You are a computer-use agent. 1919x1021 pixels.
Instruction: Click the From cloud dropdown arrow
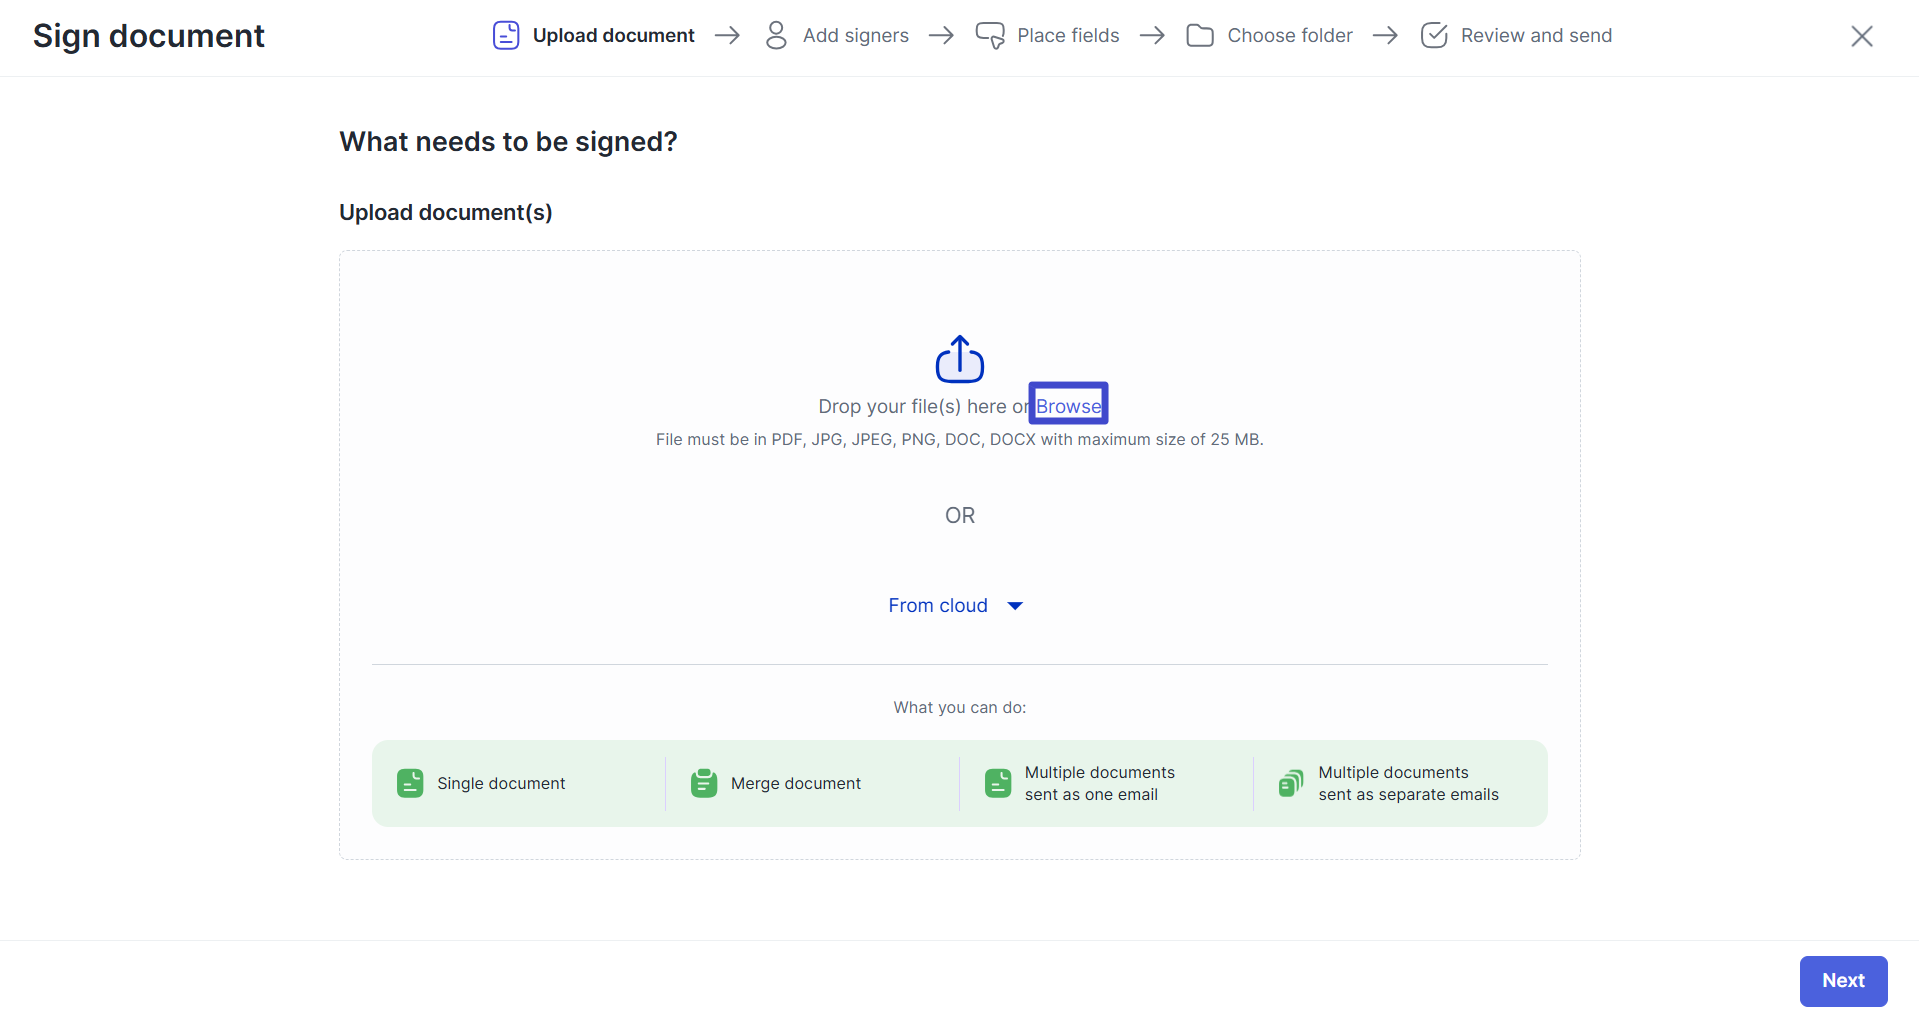tap(1015, 606)
